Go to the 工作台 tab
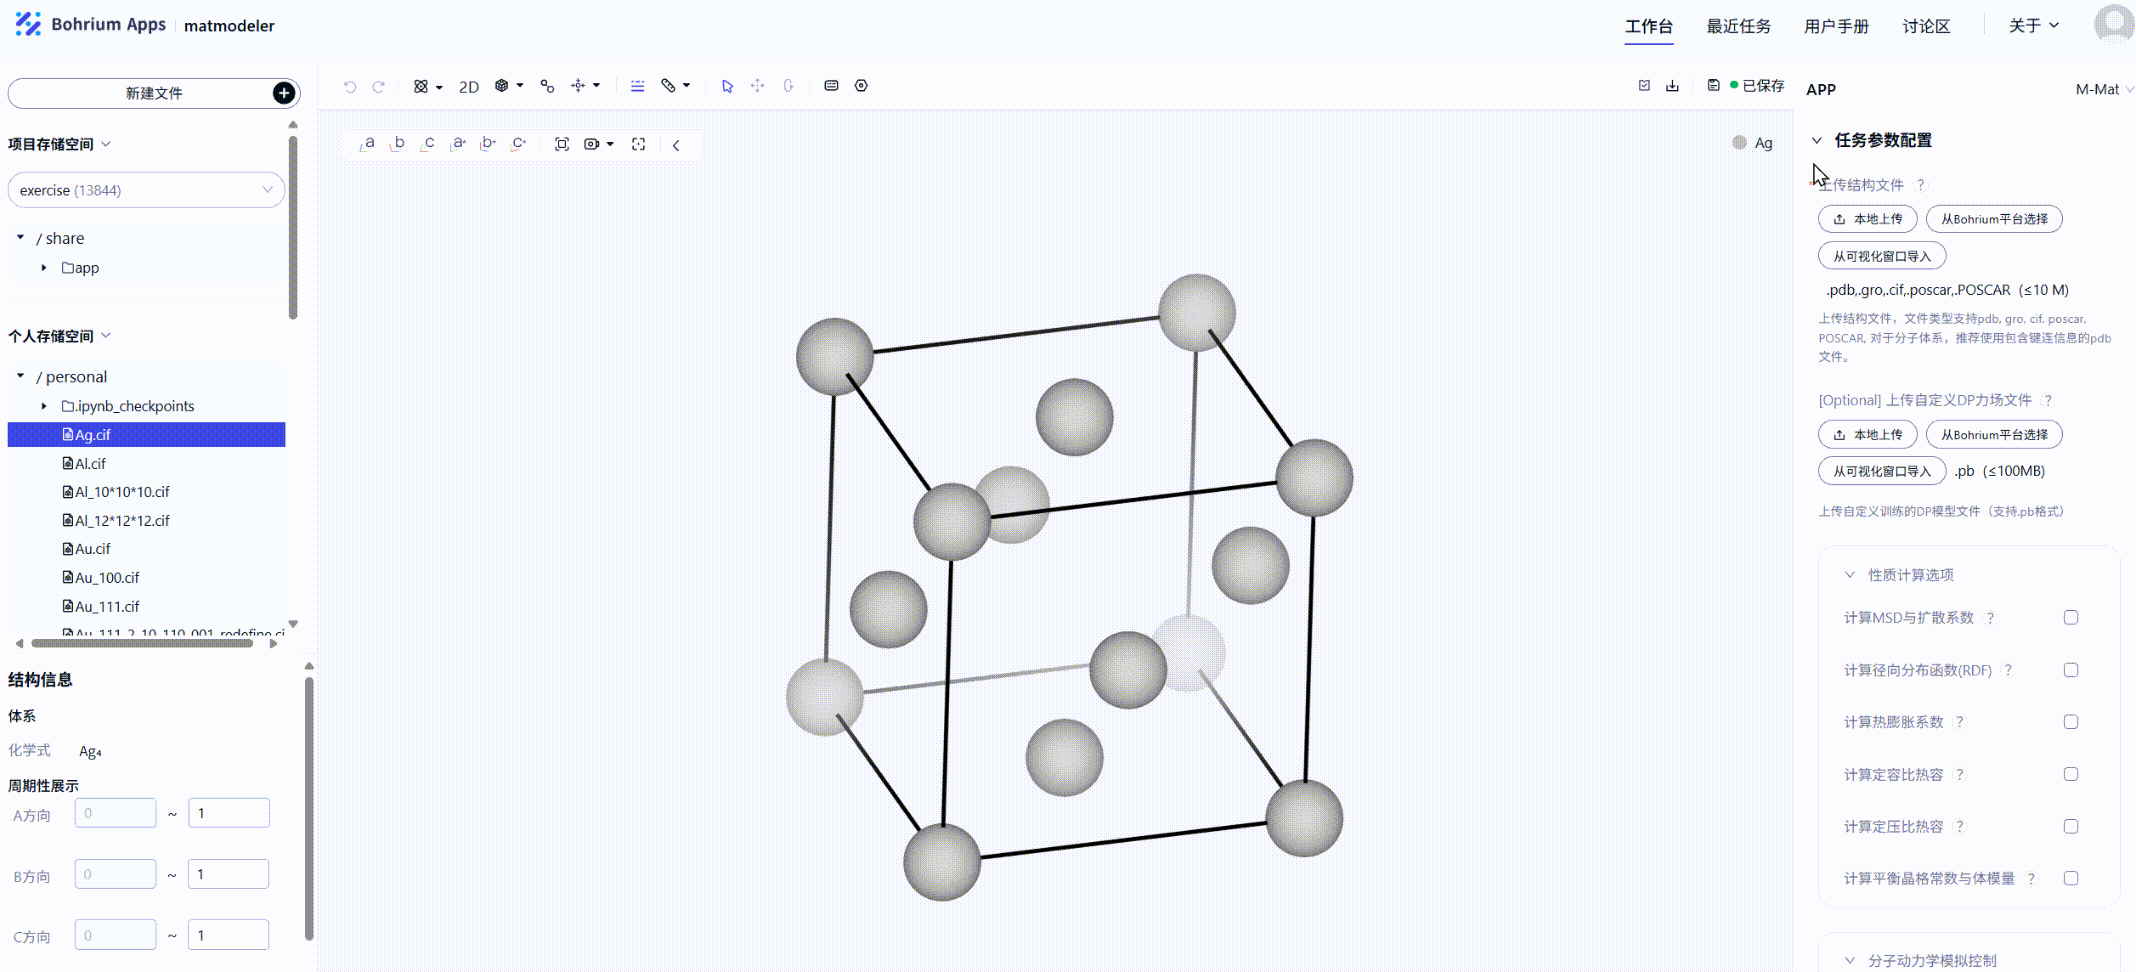The image size is (2136, 972). pos(1649,26)
